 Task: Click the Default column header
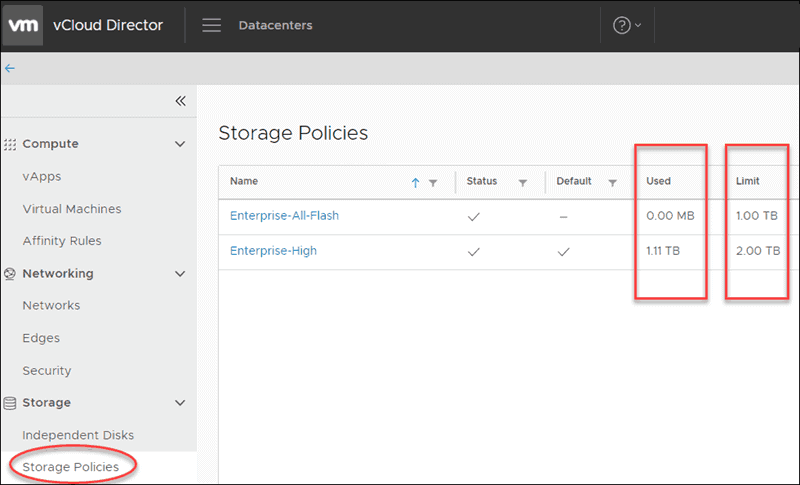click(574, 181)
